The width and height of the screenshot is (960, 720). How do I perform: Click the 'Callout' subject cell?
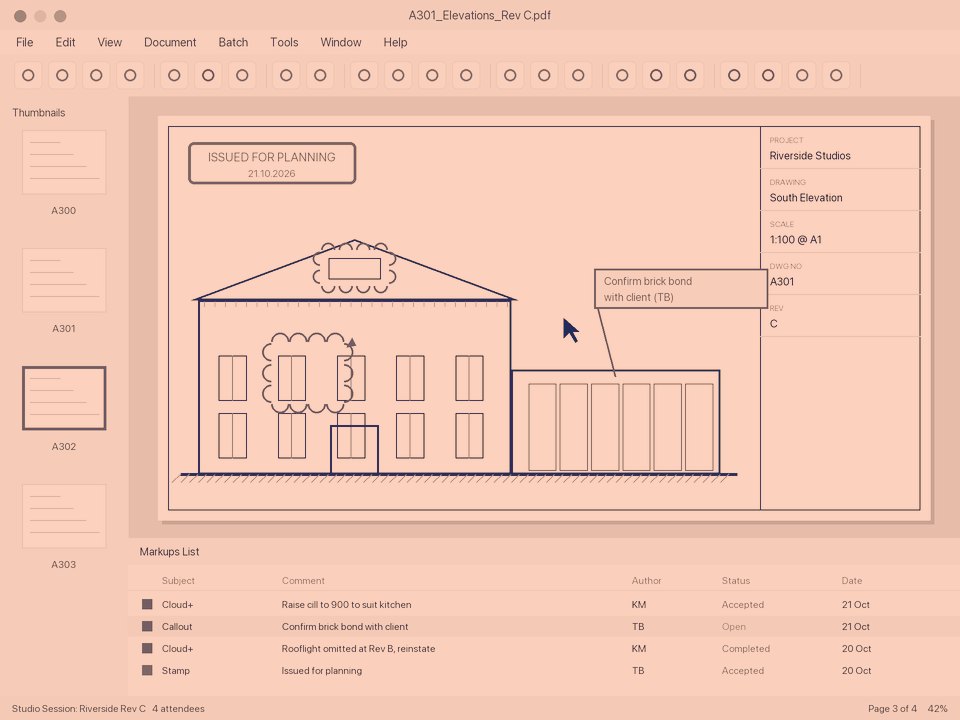(x=177, y=626)
